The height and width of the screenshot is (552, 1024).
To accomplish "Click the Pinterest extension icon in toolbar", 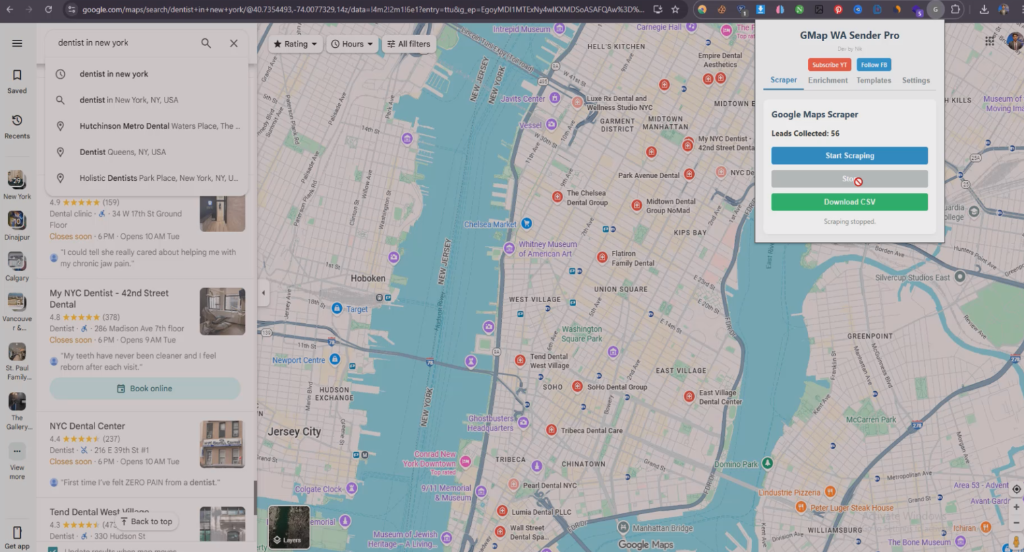I will [x=838, y=10].
